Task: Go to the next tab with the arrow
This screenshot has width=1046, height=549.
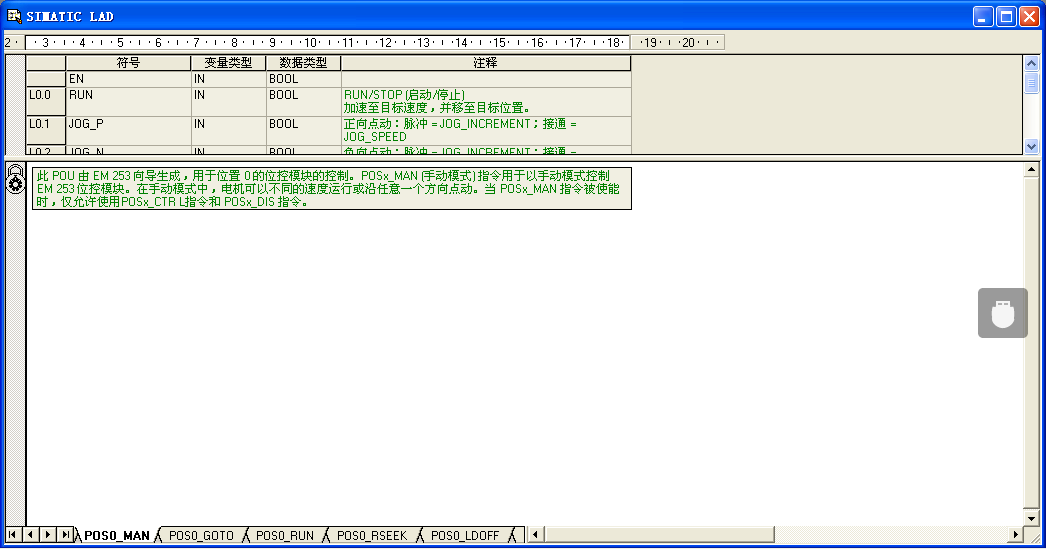Action: pos(48,535)
